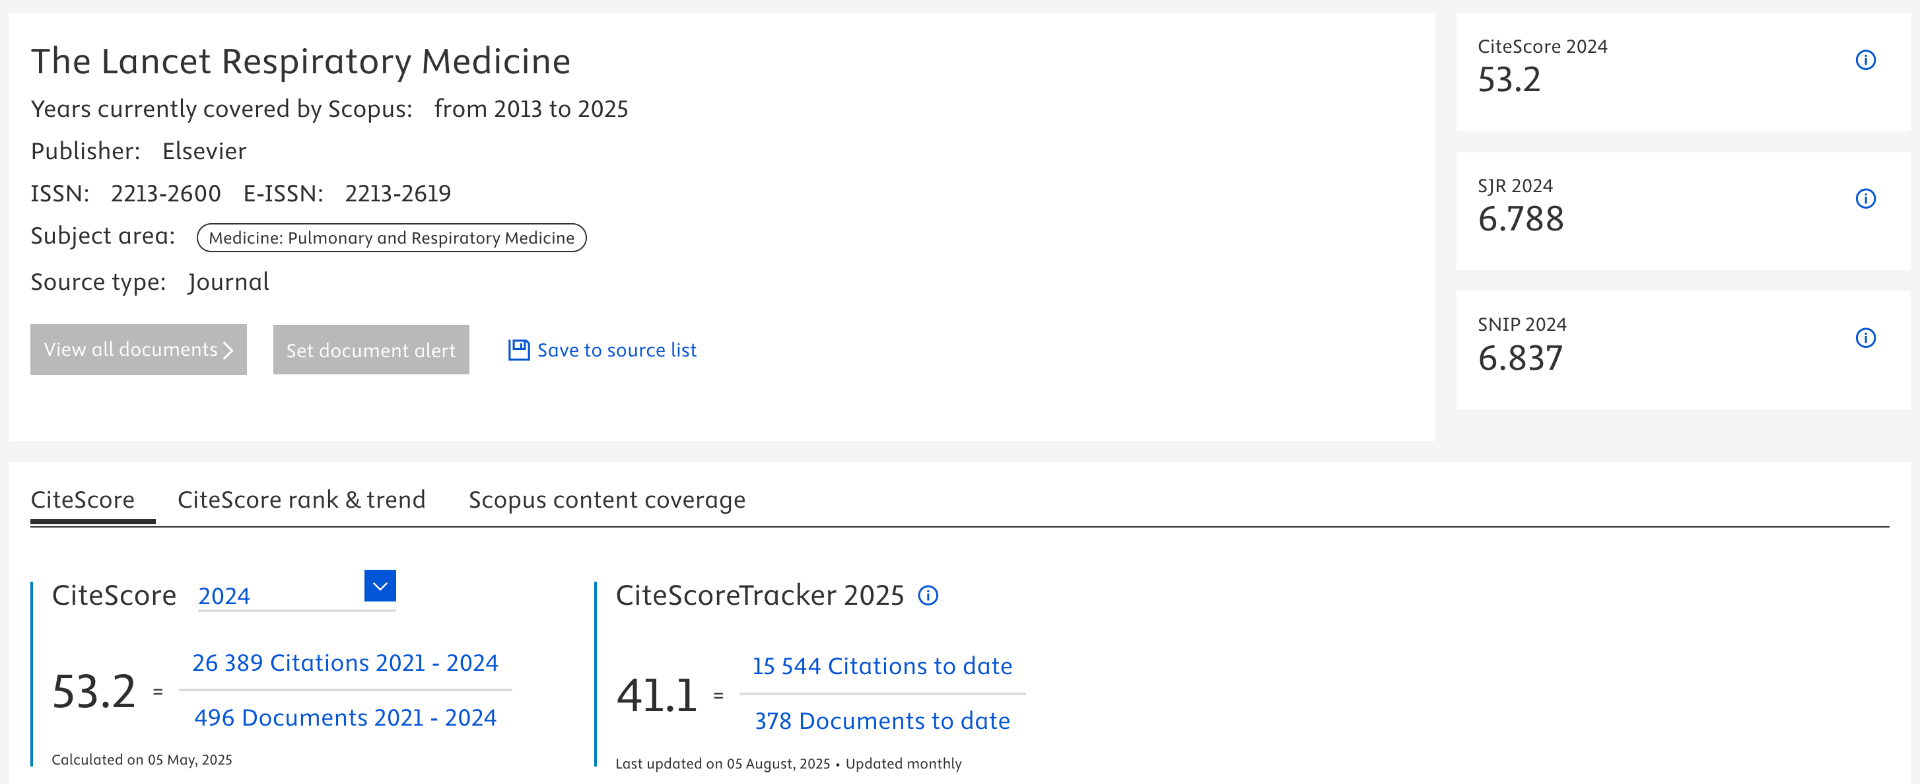
Task: Click Save to source list link
Action: coord(617,350)
